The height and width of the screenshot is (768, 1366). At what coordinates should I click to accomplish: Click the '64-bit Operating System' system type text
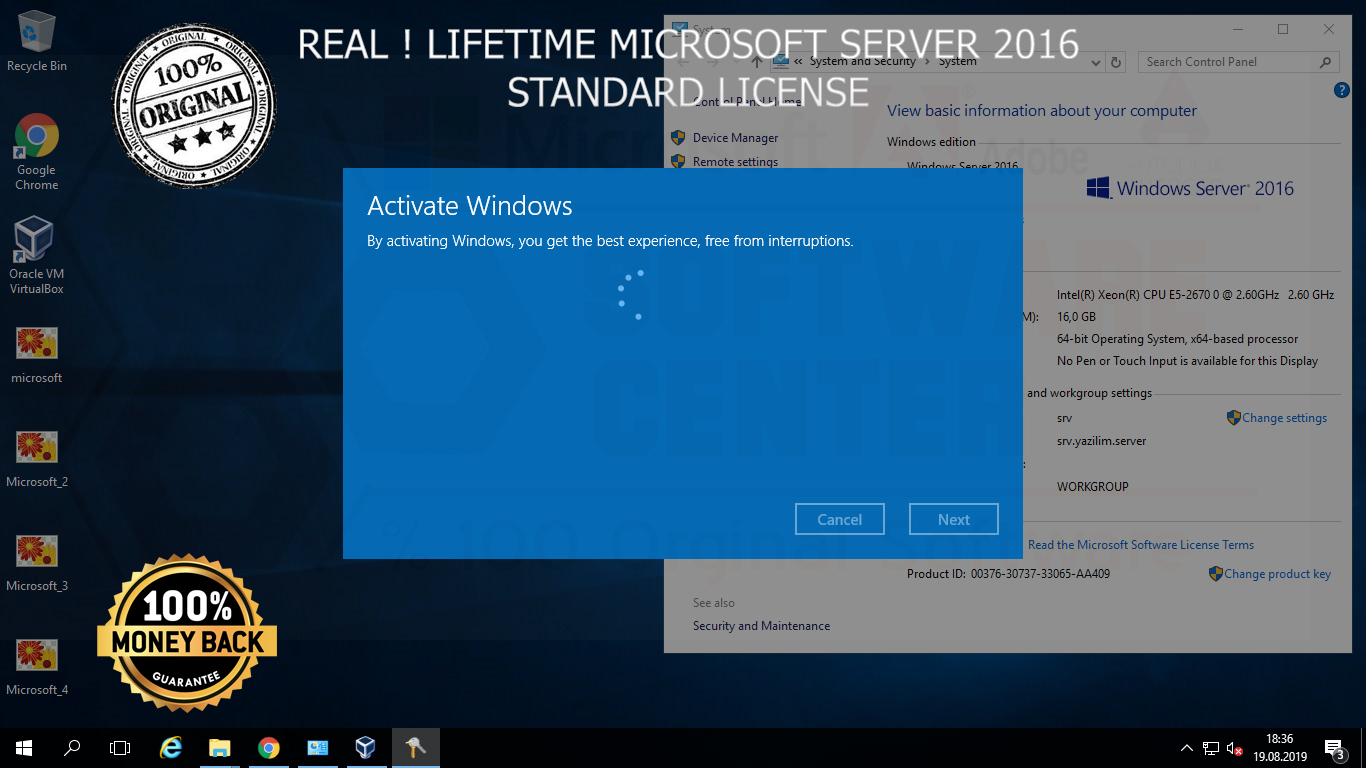point(1177,339)
